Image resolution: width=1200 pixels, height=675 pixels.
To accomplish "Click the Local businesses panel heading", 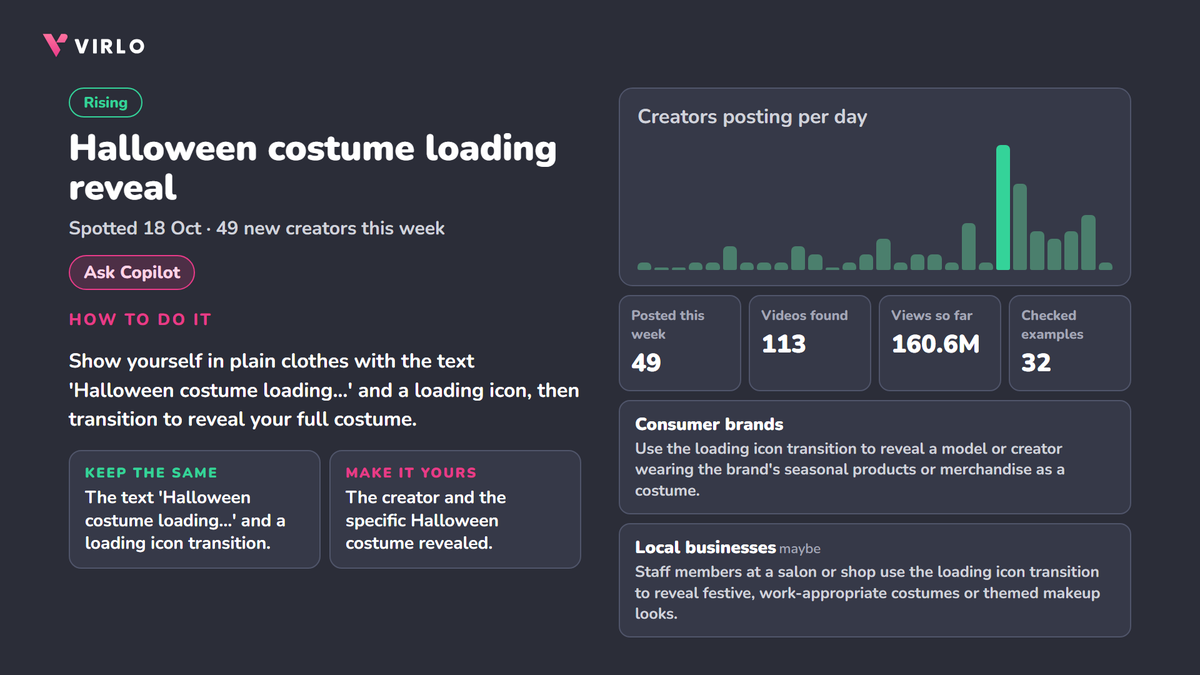I will (705, 547).
